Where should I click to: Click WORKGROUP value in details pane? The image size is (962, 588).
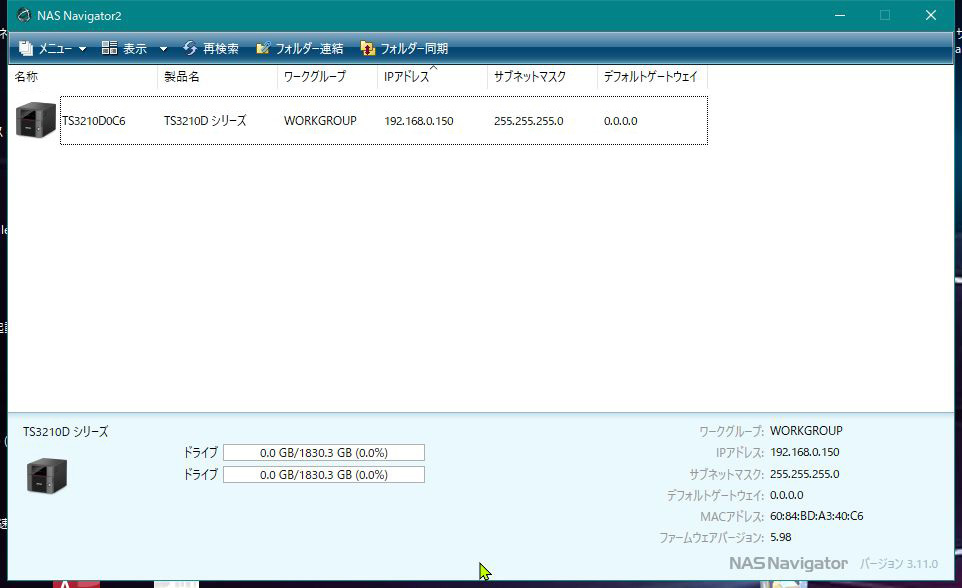click(x=806, y=431)
